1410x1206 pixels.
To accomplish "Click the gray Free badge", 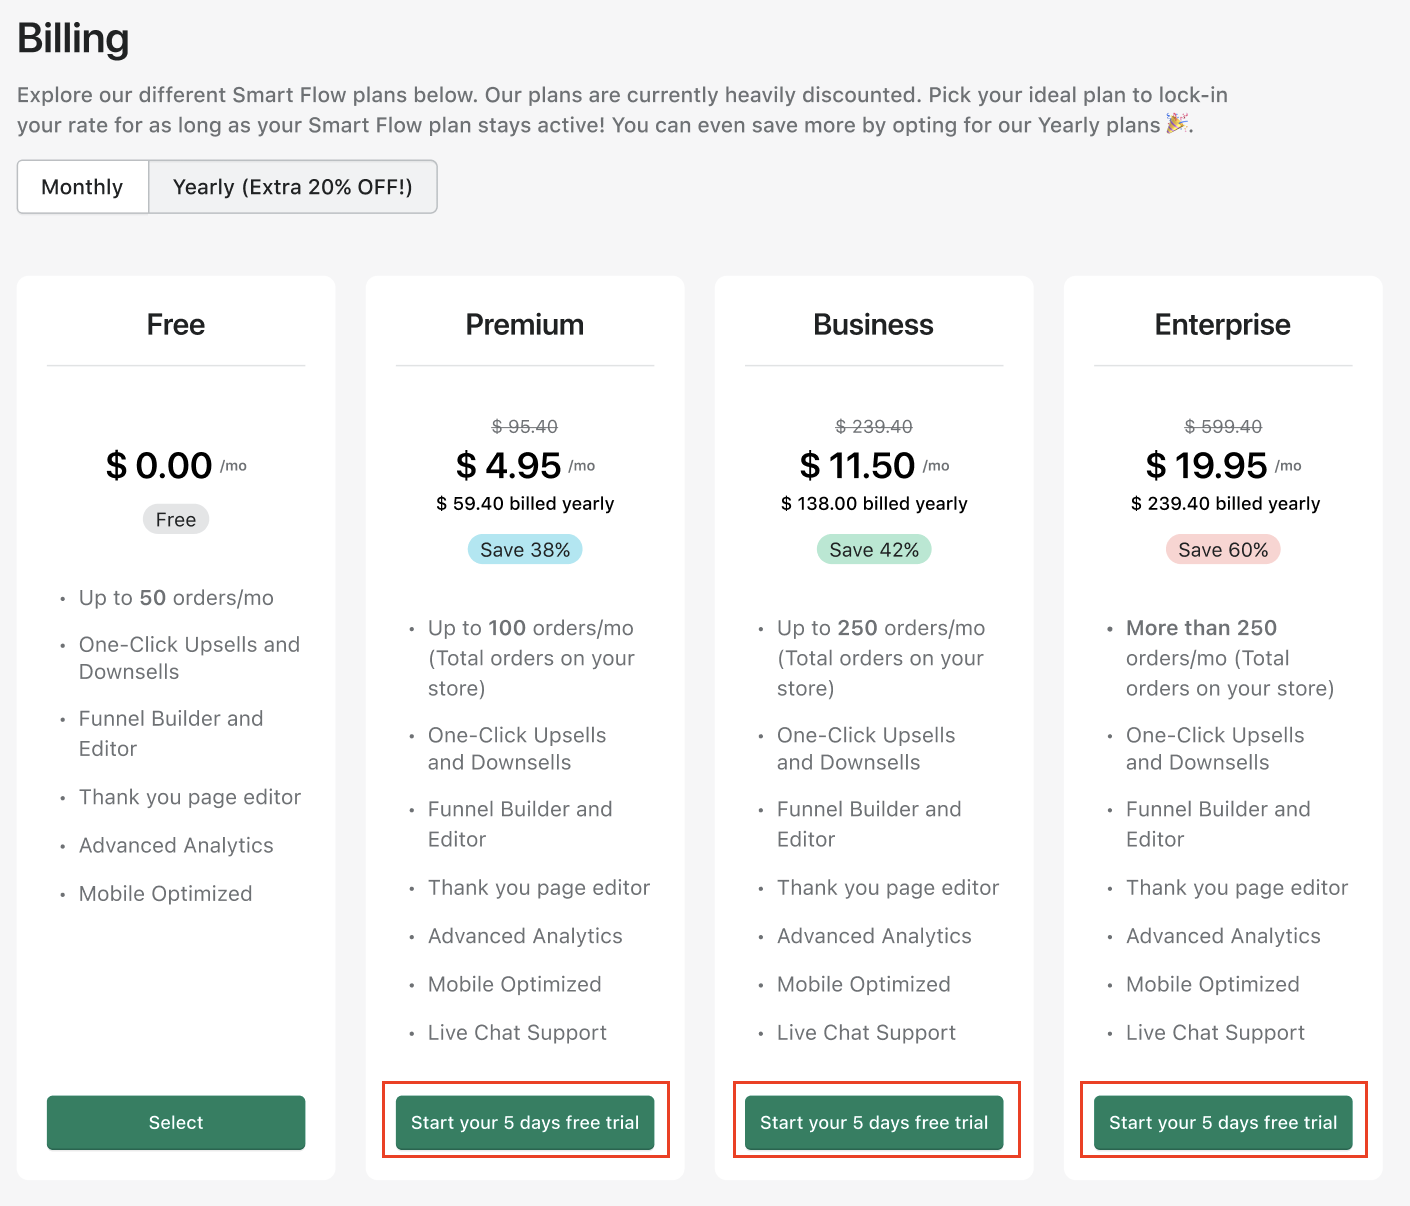I will (176, 520).
